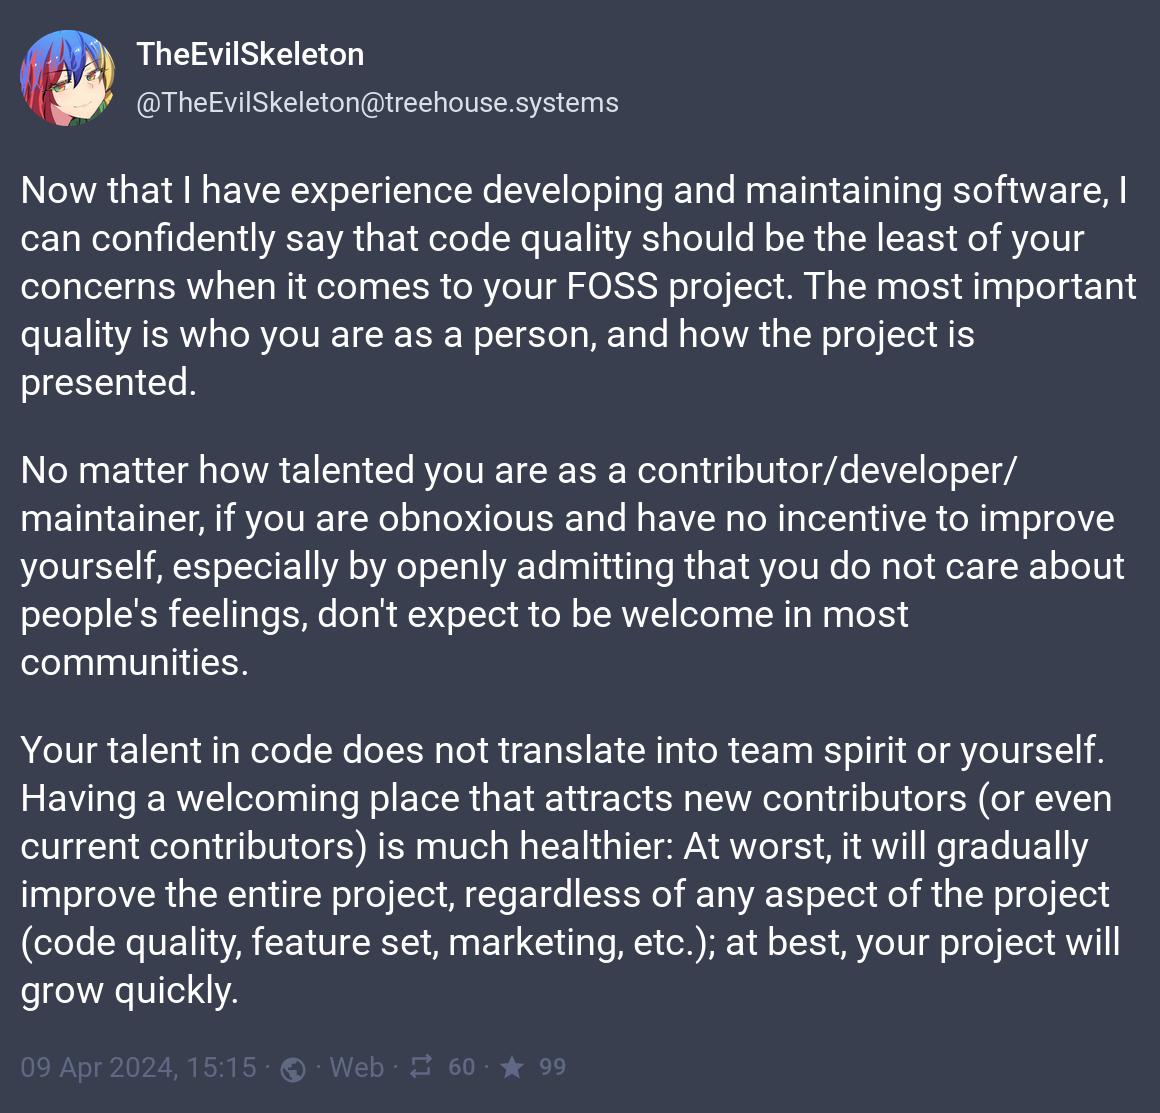Open the 09 Apr 2024, 15:15 timestamp
The height and width of the screenshot is (1113, 1160).
(x=138, y=1067)
